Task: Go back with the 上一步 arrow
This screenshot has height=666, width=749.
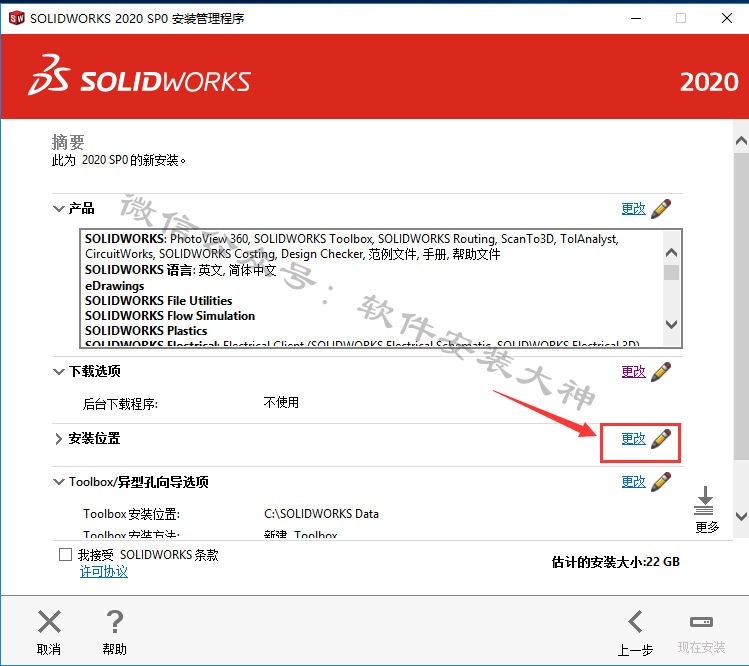Action: click(x=635, y=622)
